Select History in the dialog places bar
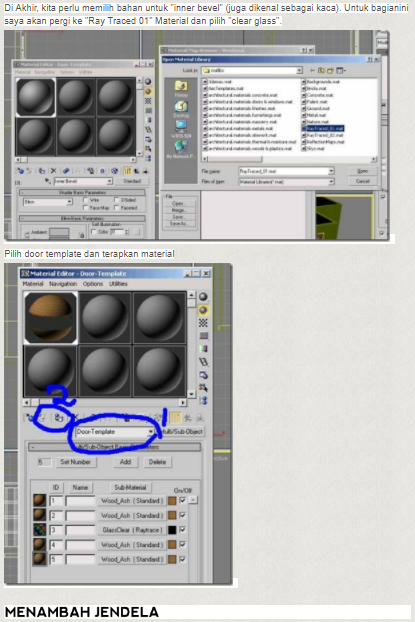 [181, 89]
